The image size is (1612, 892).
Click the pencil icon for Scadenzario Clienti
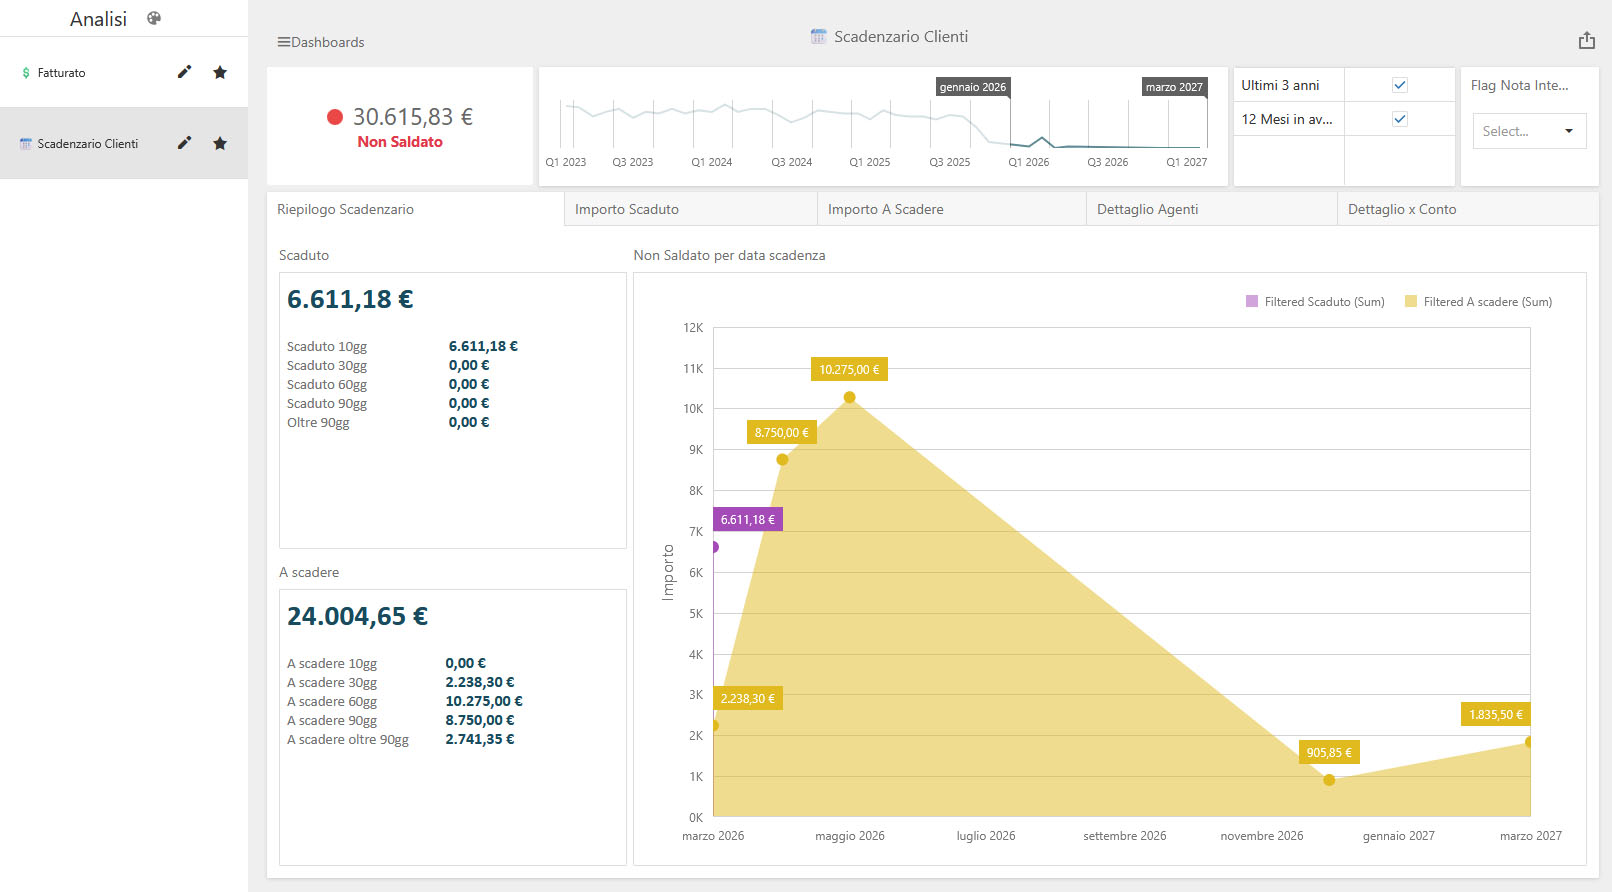[184, 143]
